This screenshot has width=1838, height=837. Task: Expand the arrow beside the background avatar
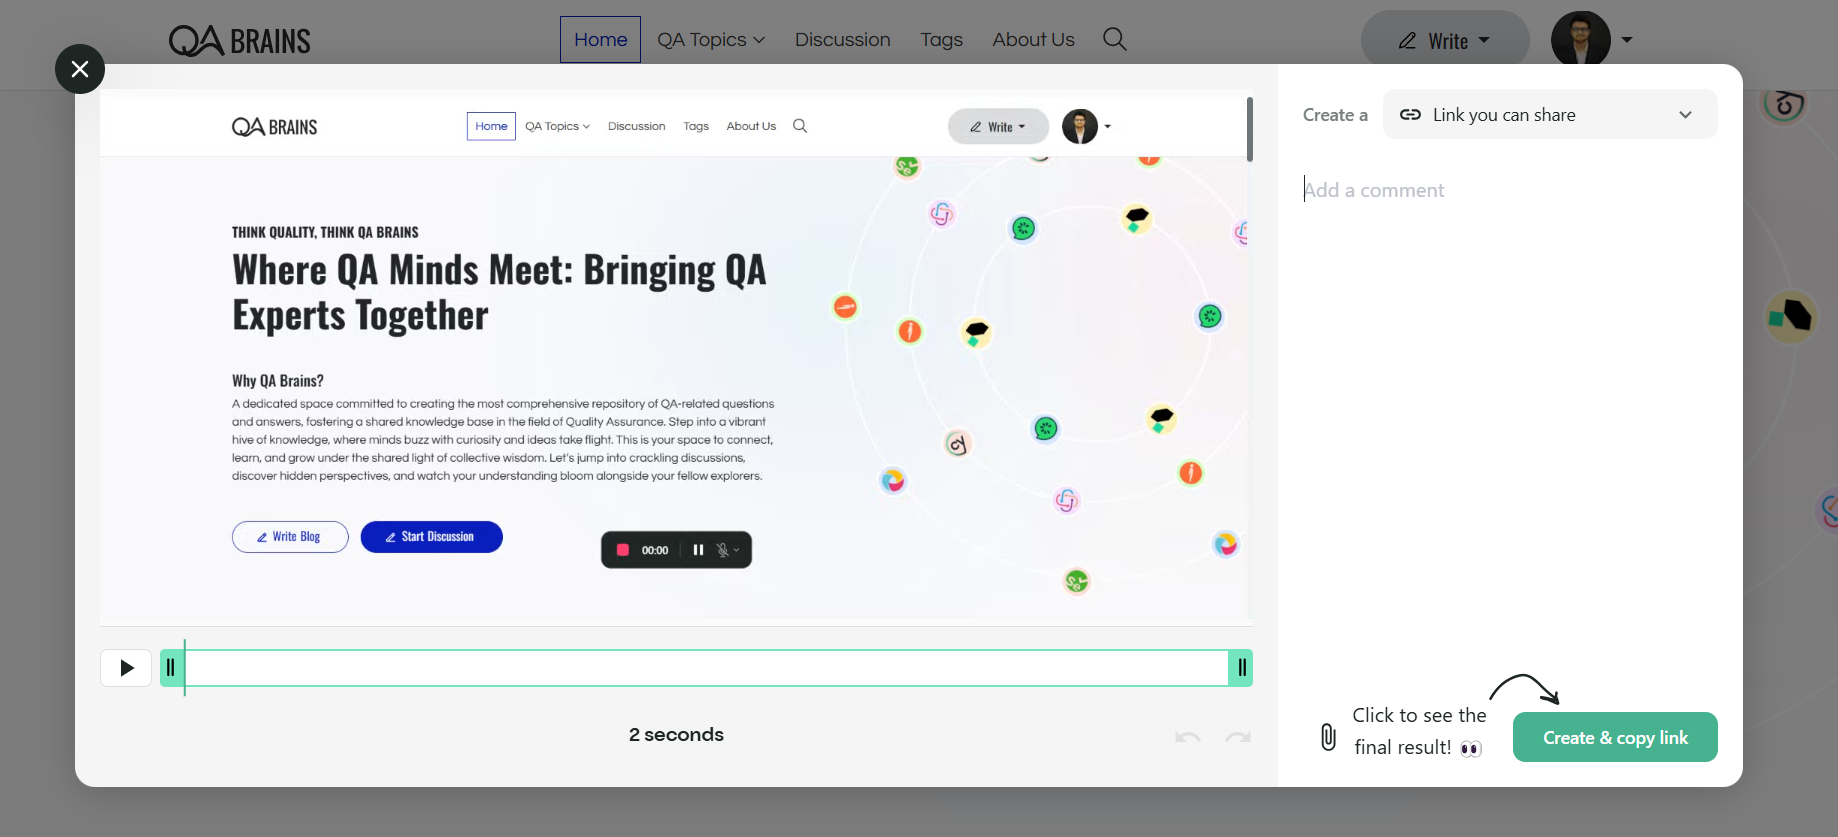(1627, 40)
